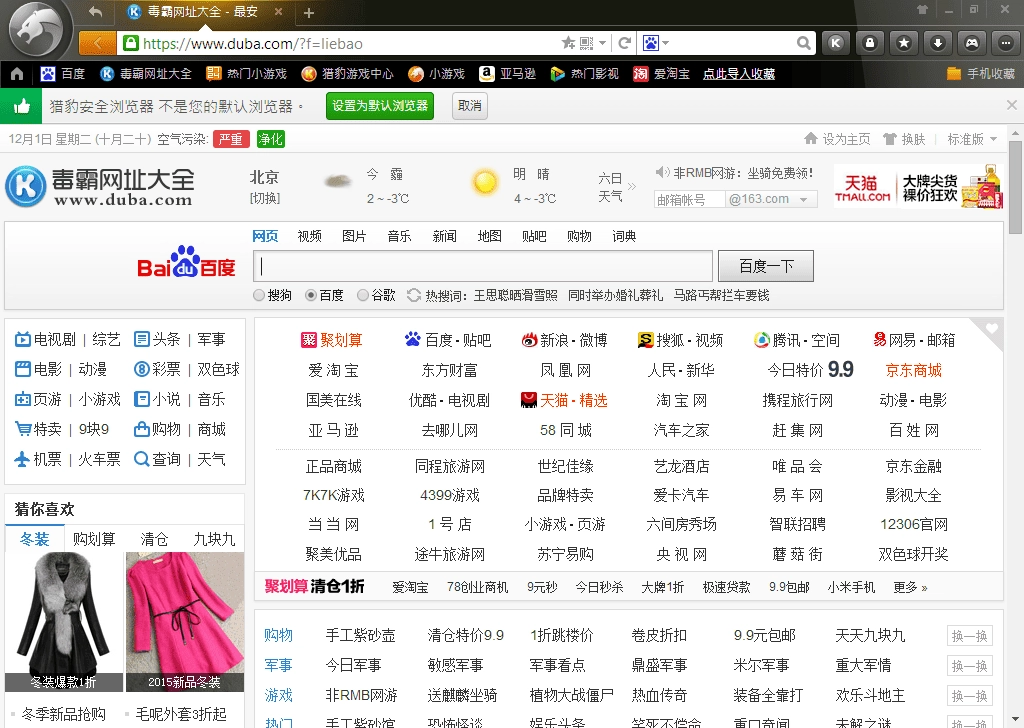
Task: Click the undo closed tab arrow icon
Action: (95, 12)
